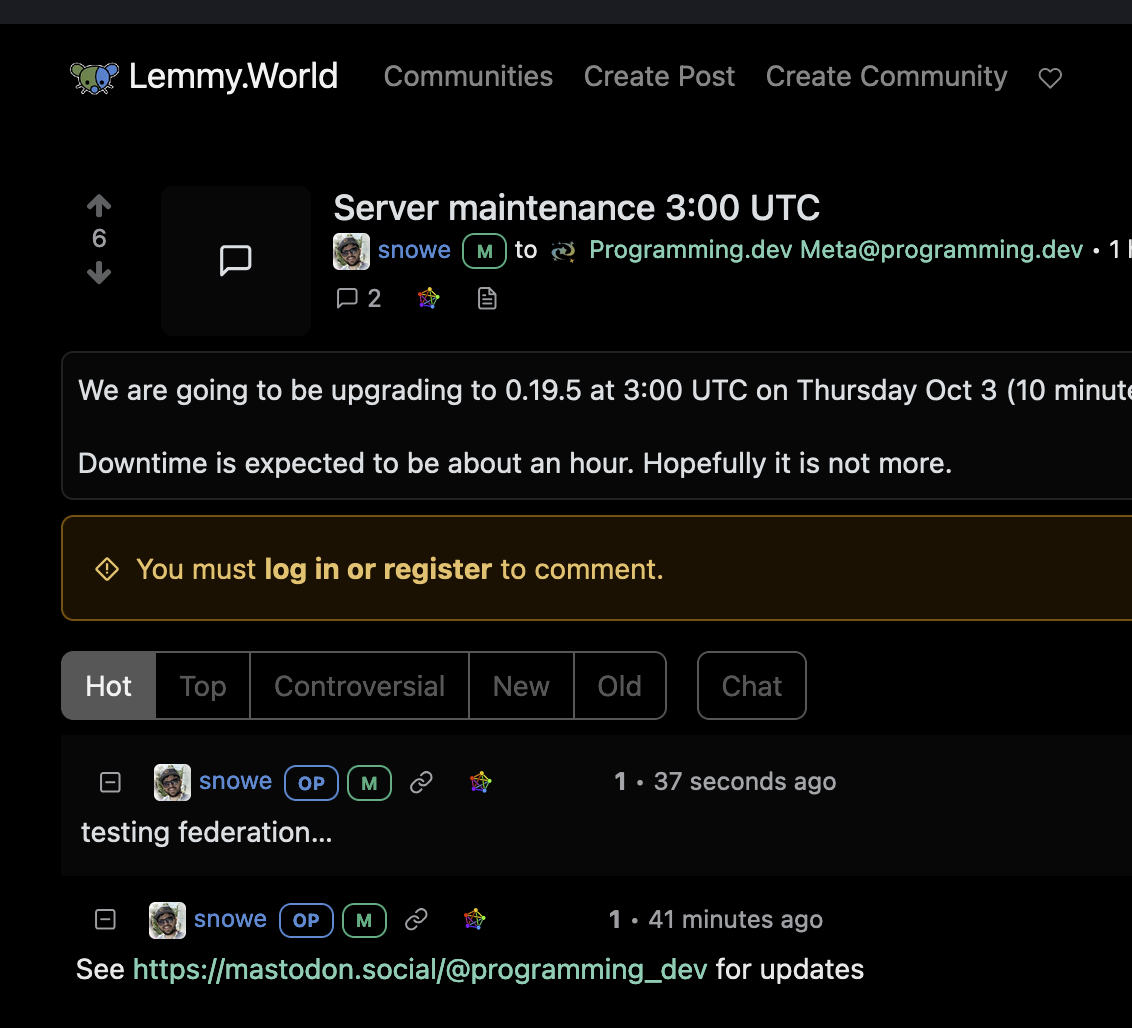Go to Create Post page
The image size is (1132, 1028).
click(x=659, y=77)
